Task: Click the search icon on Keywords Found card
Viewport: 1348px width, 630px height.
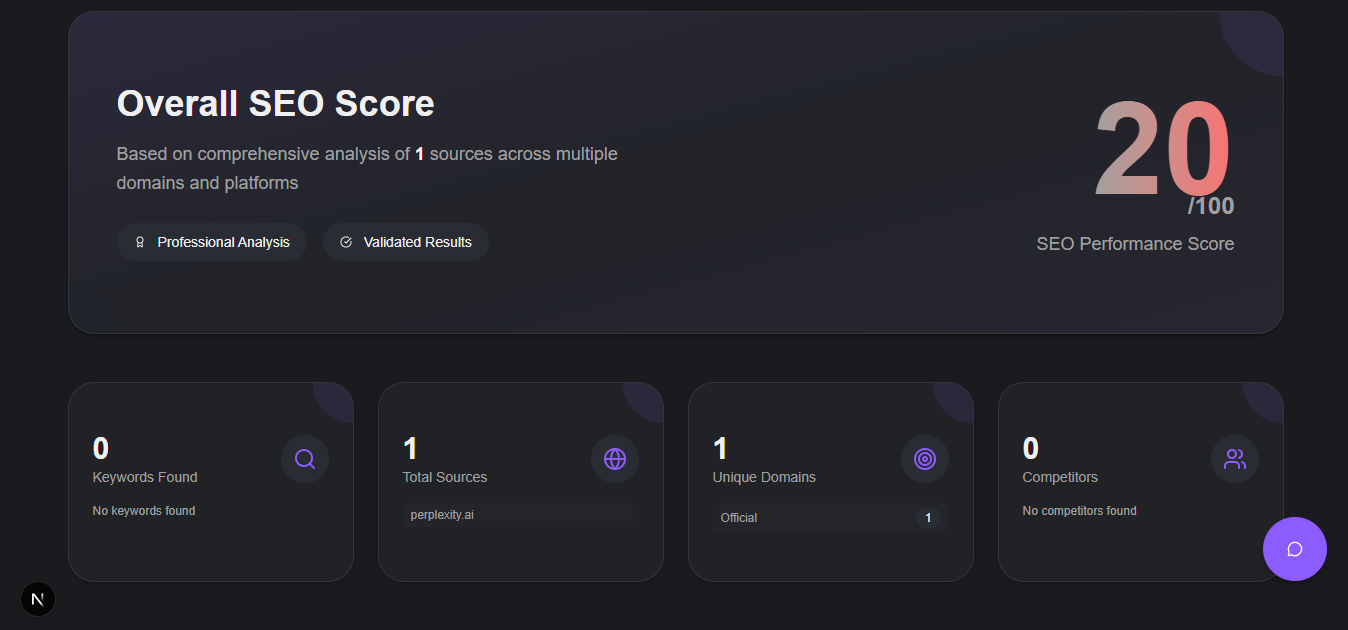Action: pos(305,459)
